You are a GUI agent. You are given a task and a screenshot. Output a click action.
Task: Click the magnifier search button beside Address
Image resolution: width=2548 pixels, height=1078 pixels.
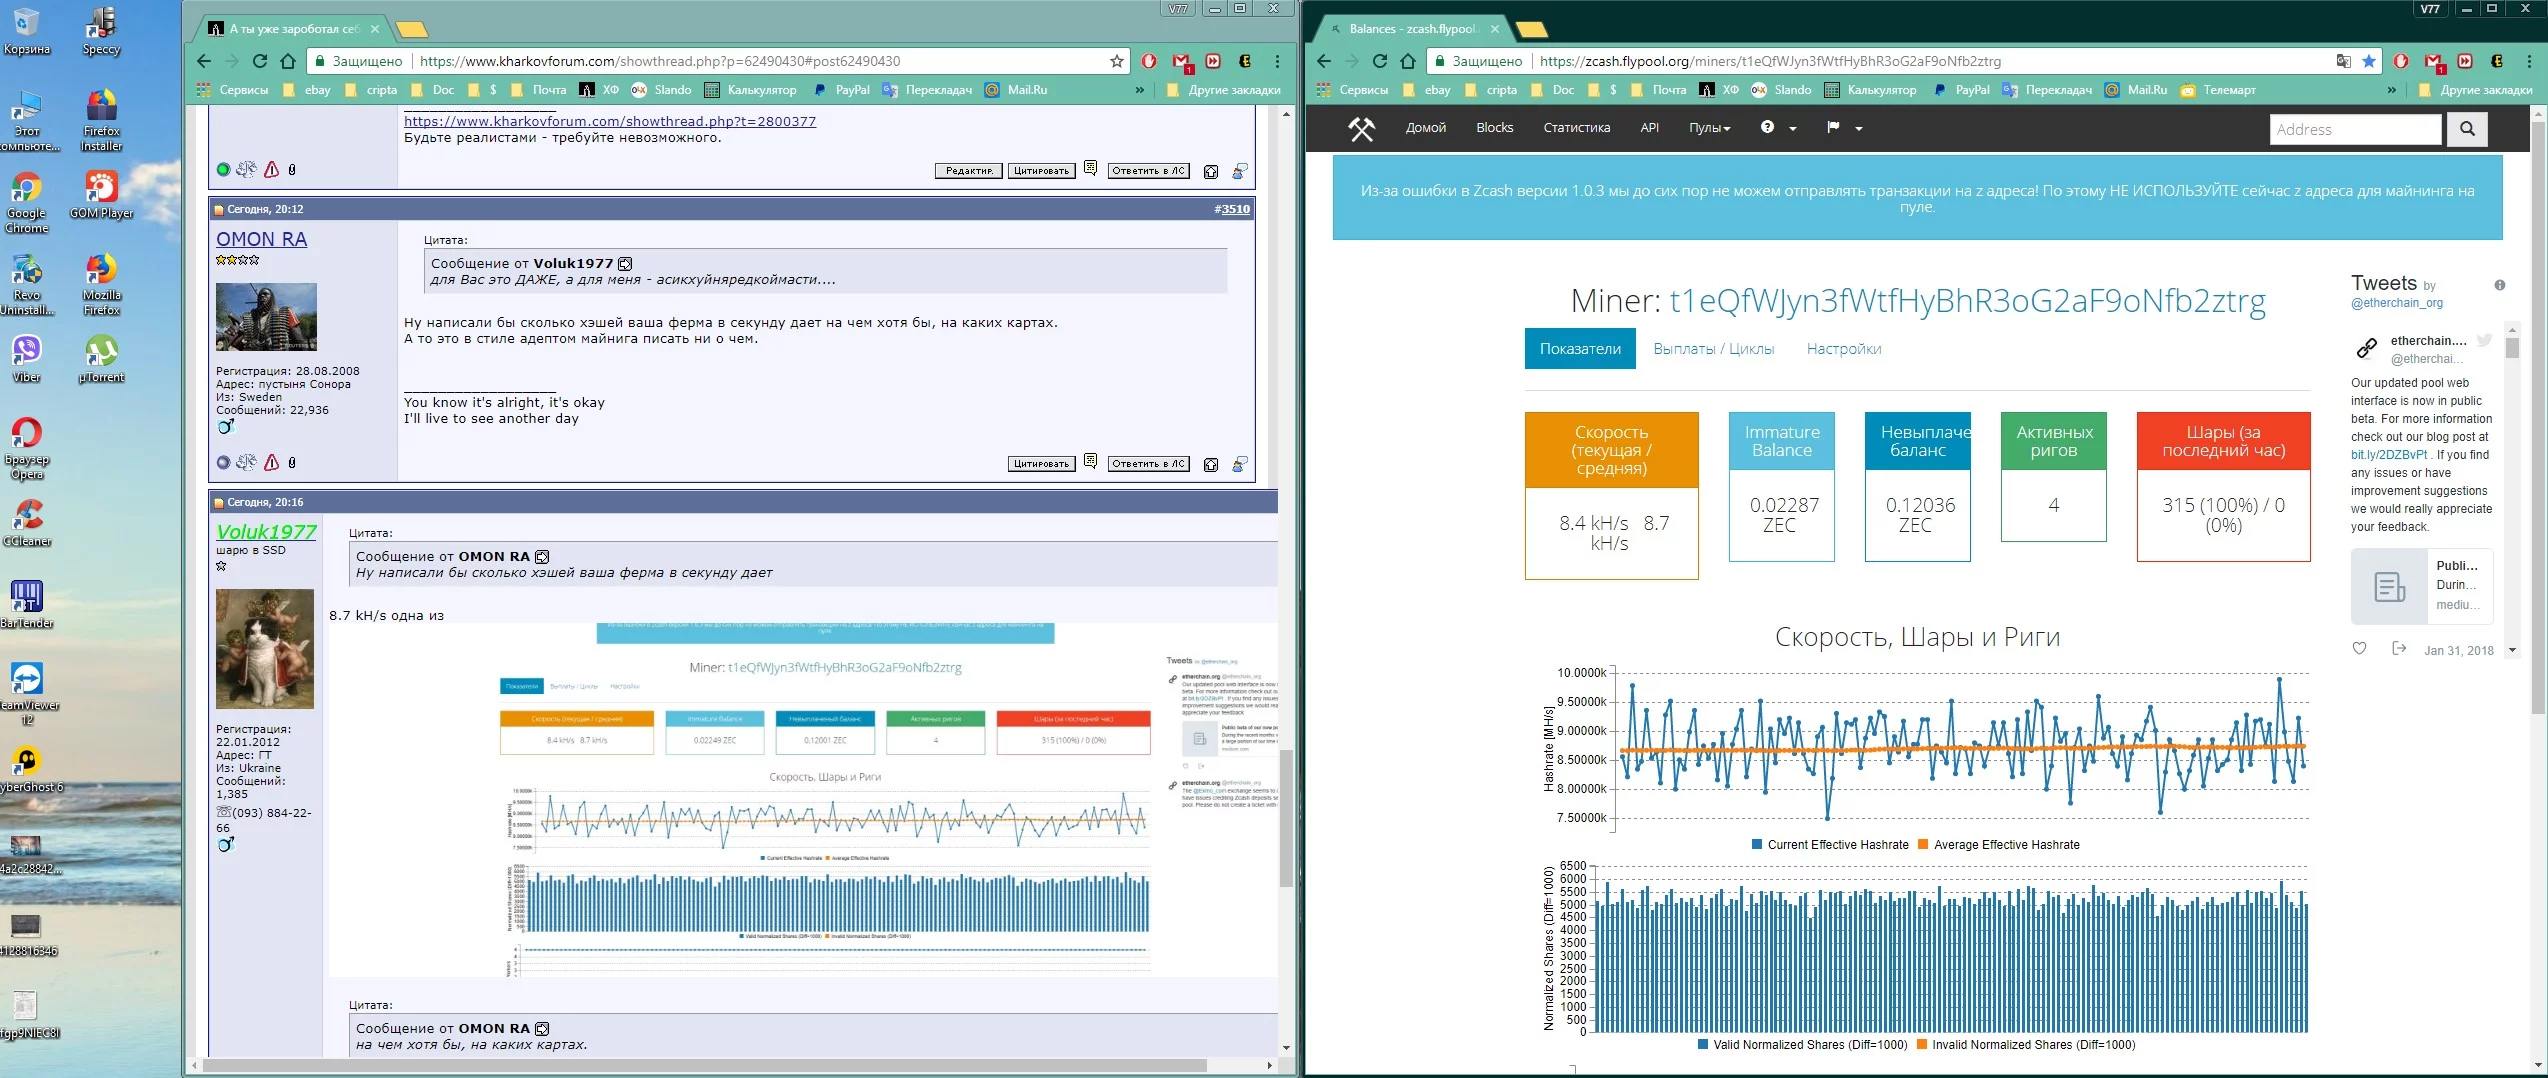2466,129
